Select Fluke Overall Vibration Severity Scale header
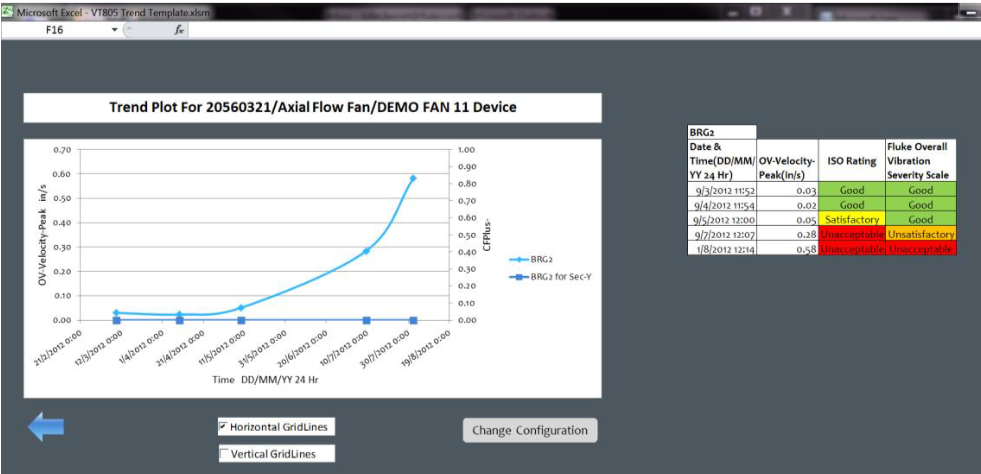The image size is (981, 474). coord(920,161)
